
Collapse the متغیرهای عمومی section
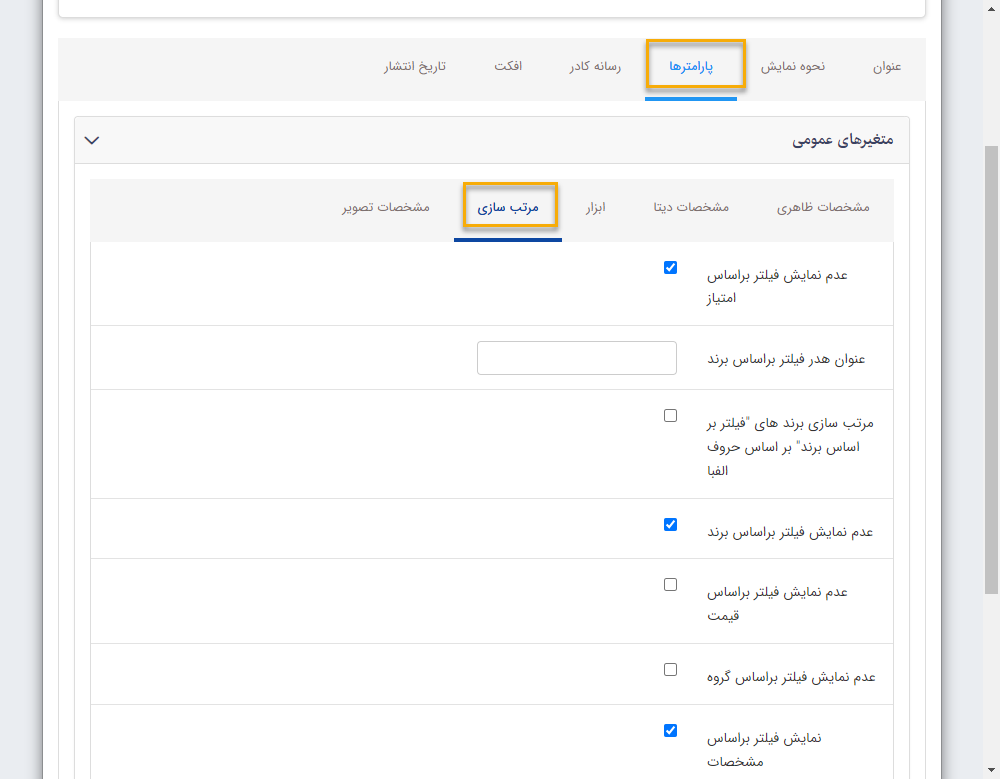pos(91,140)
